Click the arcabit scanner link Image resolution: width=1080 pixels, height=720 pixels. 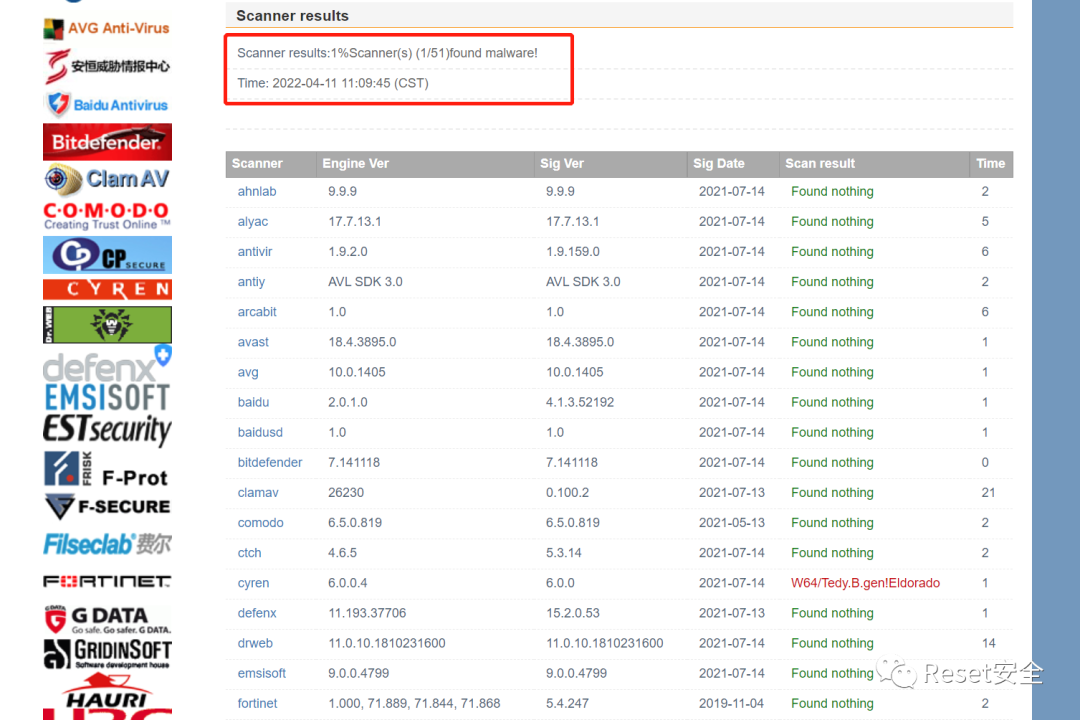pyautogui.click(x=257, y=312)
